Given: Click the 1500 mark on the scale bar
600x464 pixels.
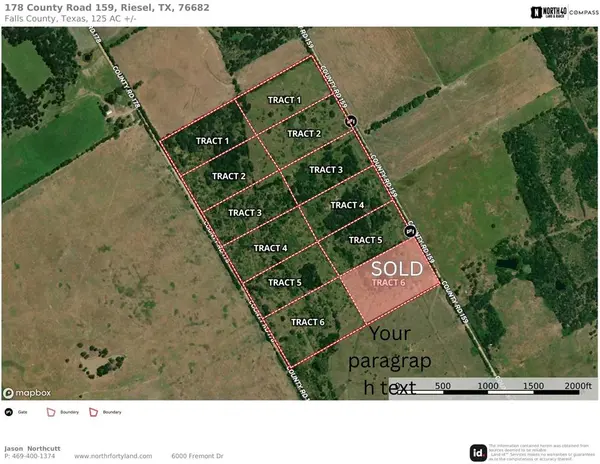Looking at the screenshot, I should coord(533,386).
